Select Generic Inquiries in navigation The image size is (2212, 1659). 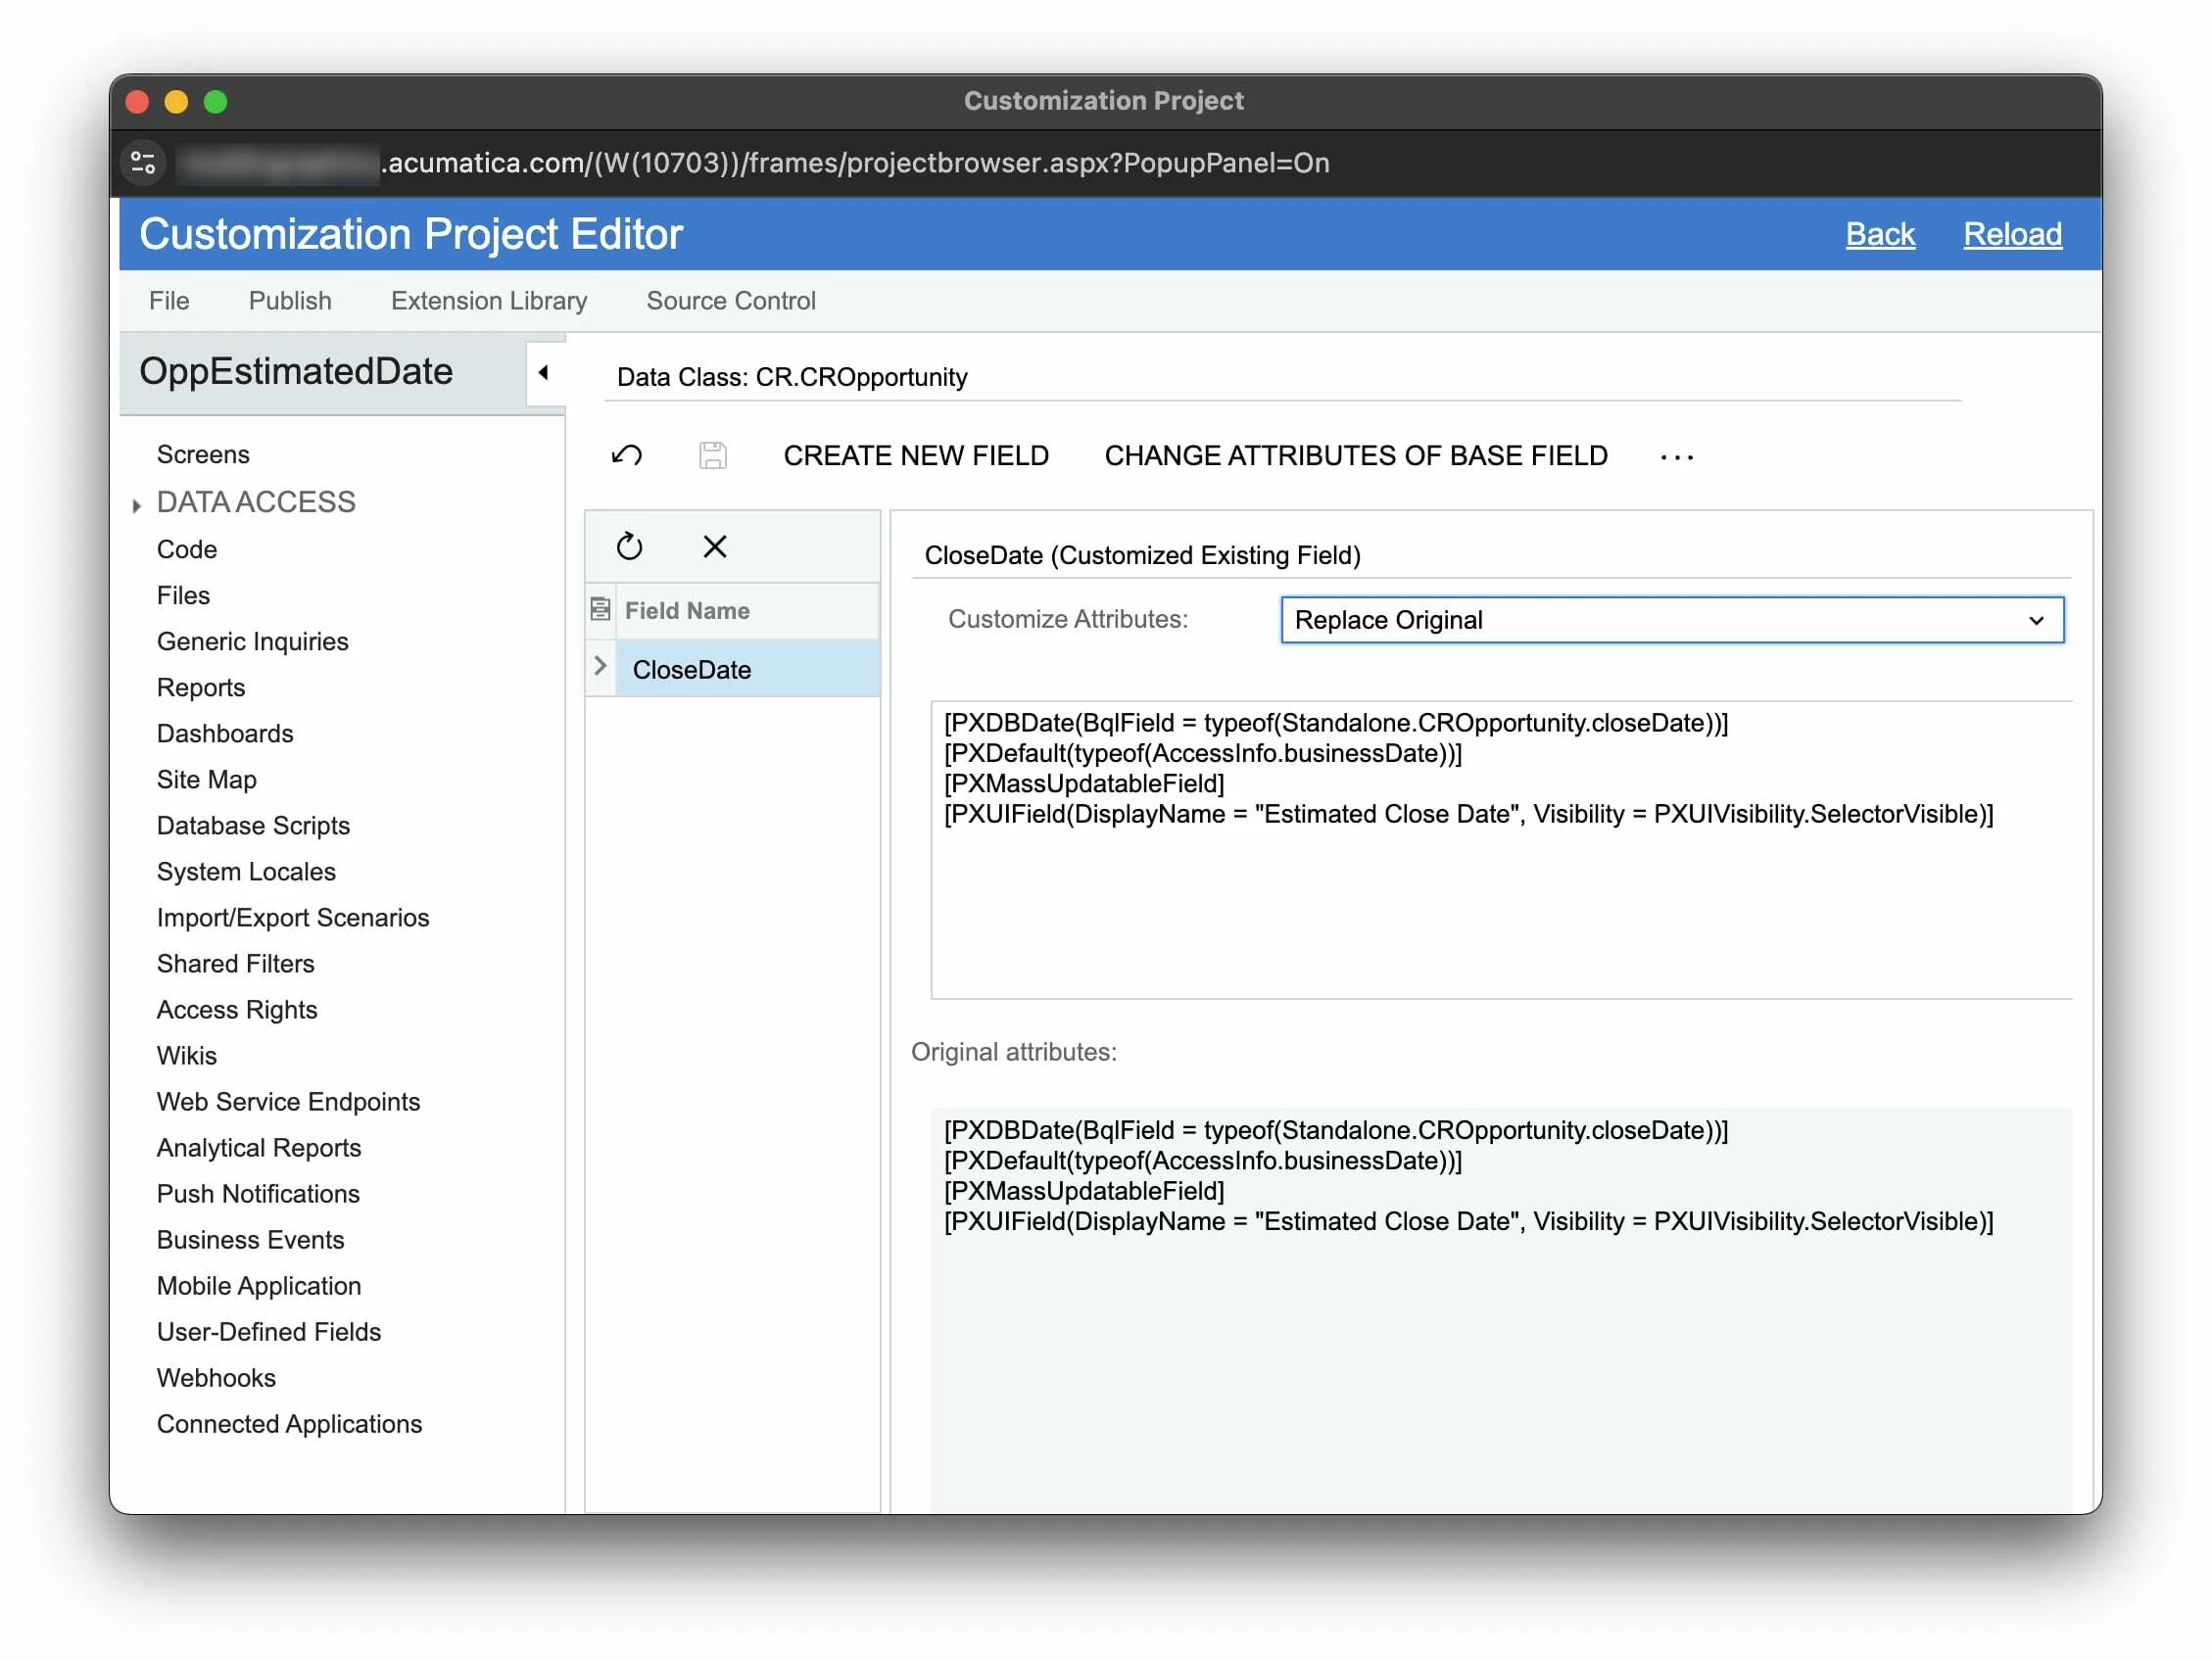[252, 641]
